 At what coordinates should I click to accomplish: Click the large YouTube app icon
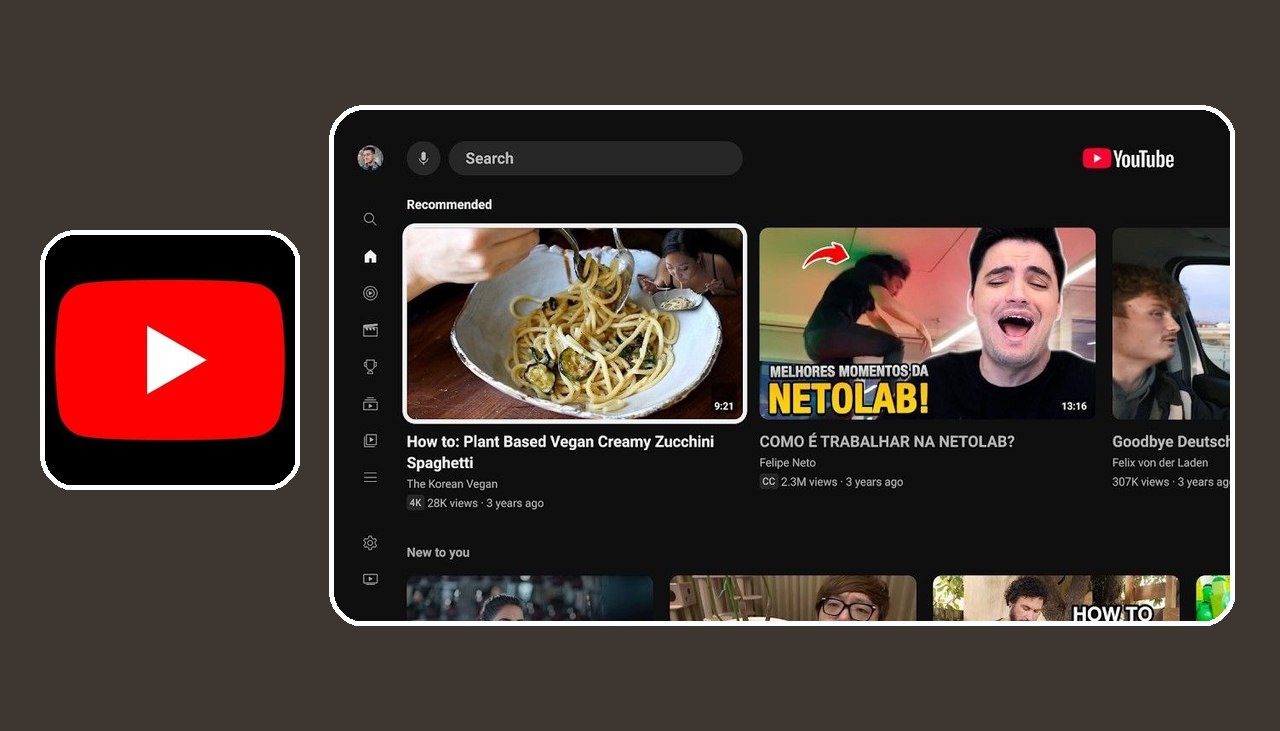(x=170, y=360)
